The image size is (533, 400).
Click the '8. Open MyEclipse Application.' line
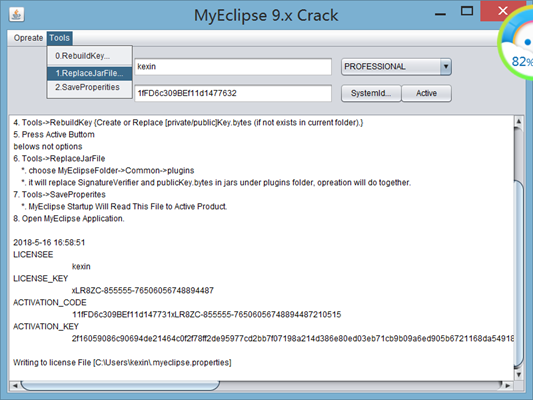tap(69, 219)
